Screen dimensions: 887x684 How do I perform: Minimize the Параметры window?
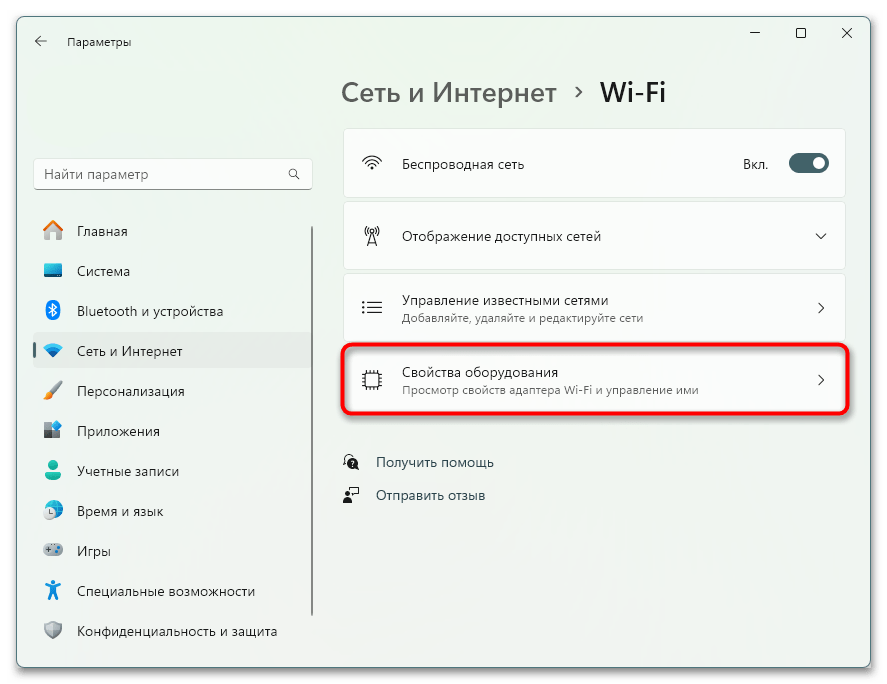click(755, 33)
